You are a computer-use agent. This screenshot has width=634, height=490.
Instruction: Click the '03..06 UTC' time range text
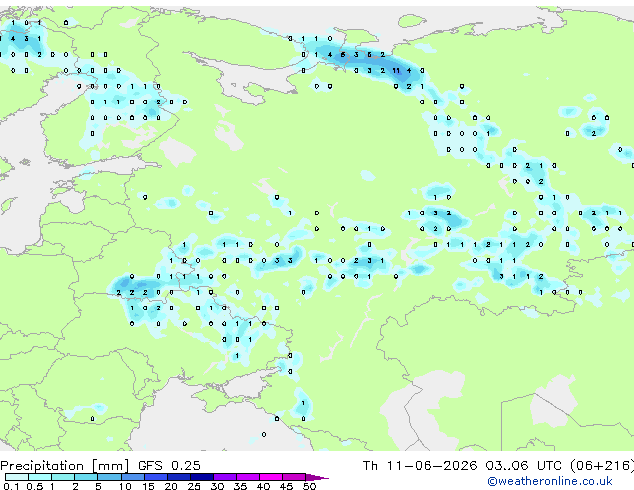[524, 466]
